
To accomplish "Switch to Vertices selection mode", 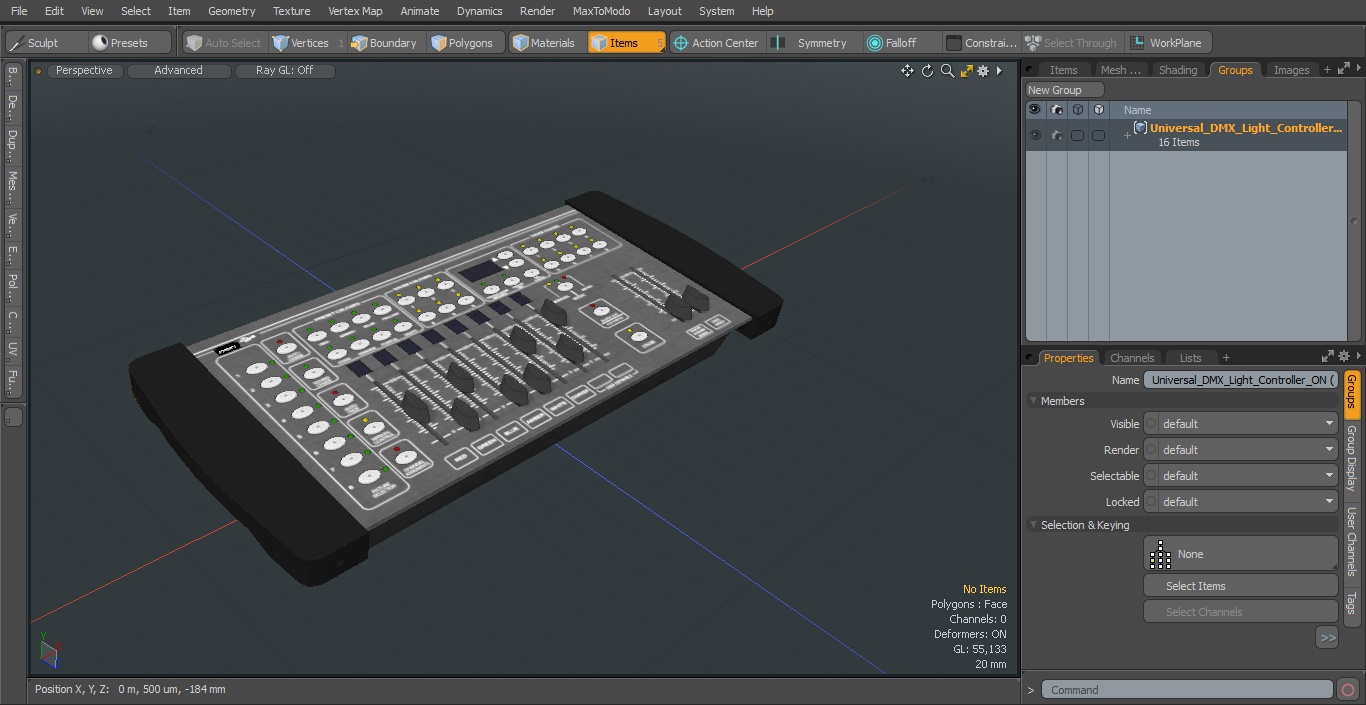I will (x=308, y=43).
